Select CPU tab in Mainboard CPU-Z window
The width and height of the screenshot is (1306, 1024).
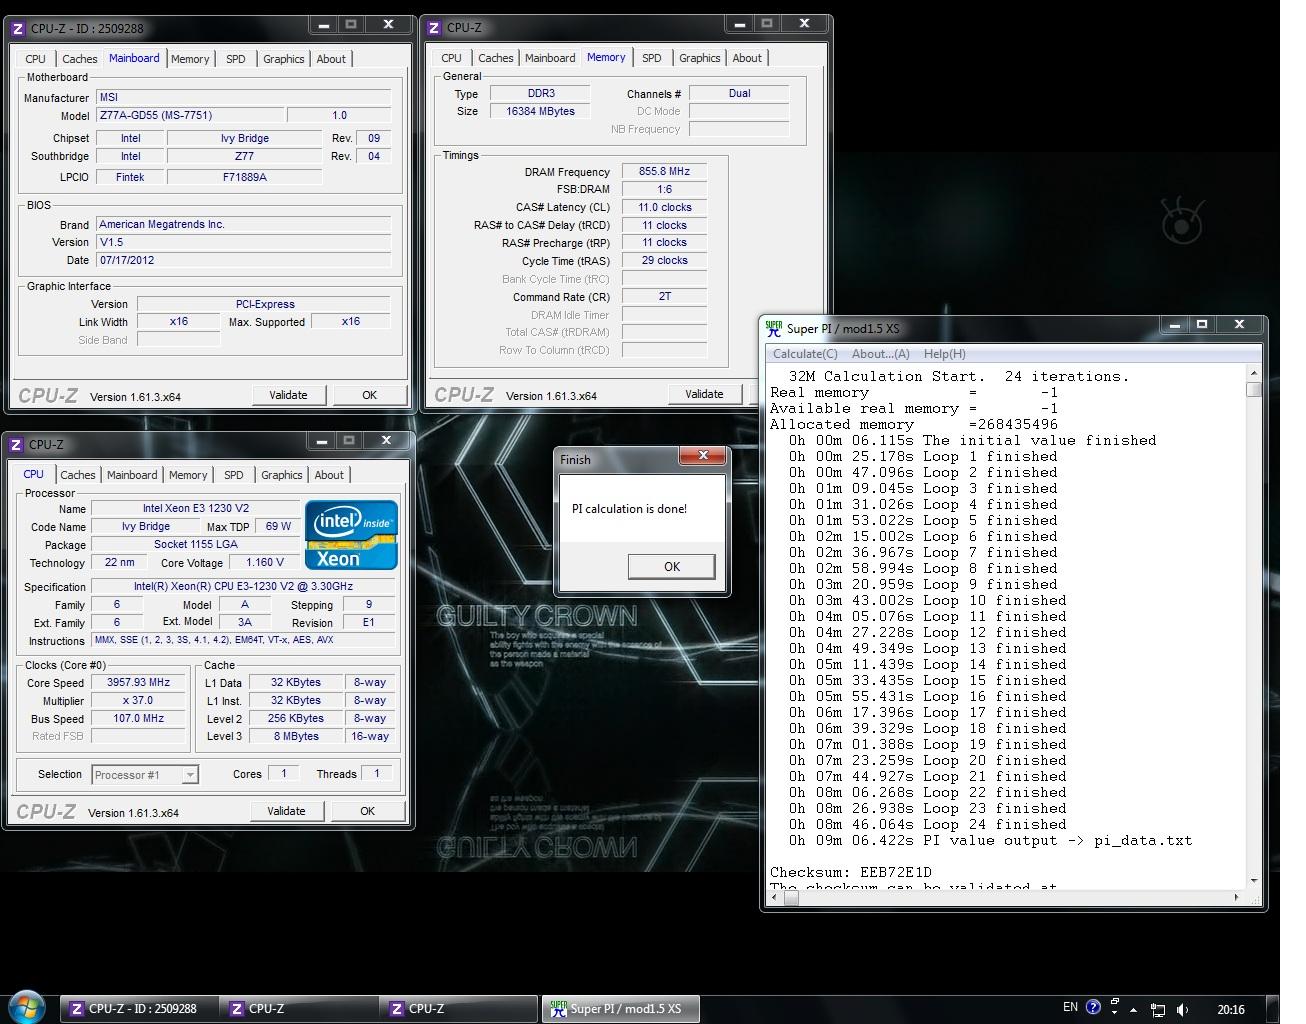click(x=36, y=59)
